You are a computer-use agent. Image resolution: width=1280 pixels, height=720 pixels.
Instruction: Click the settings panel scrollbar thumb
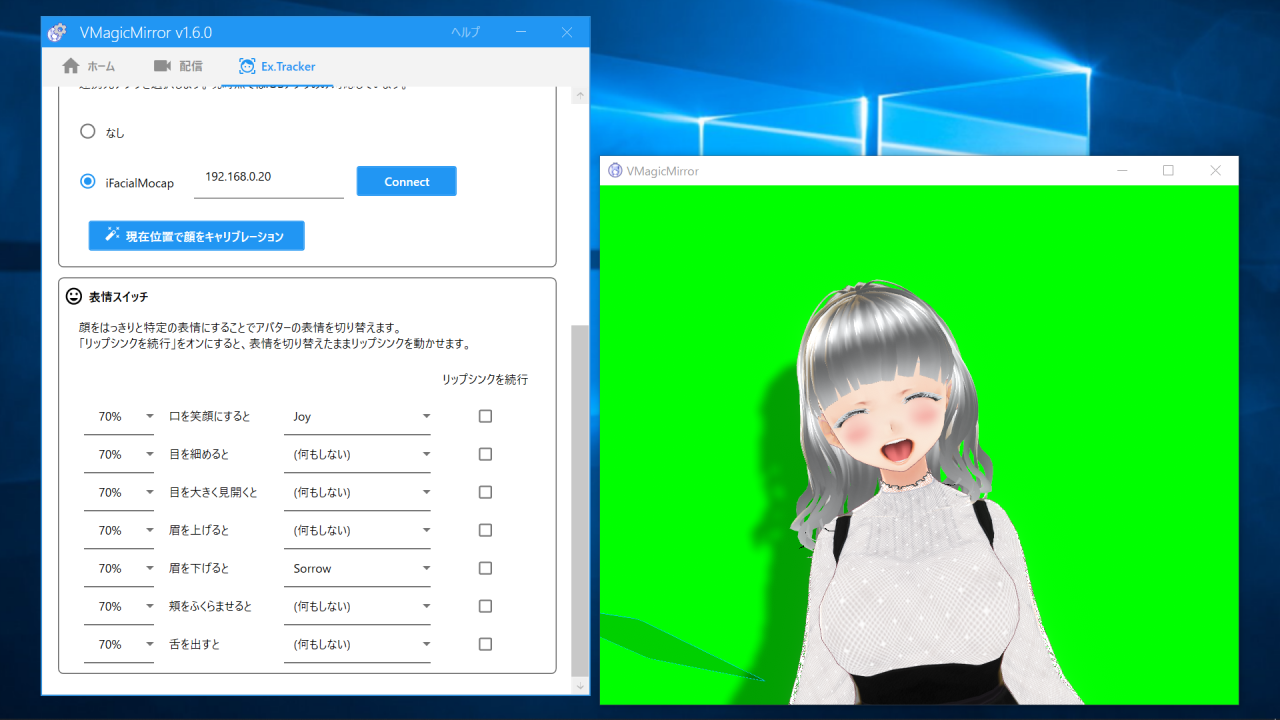[x=579, y=500]
